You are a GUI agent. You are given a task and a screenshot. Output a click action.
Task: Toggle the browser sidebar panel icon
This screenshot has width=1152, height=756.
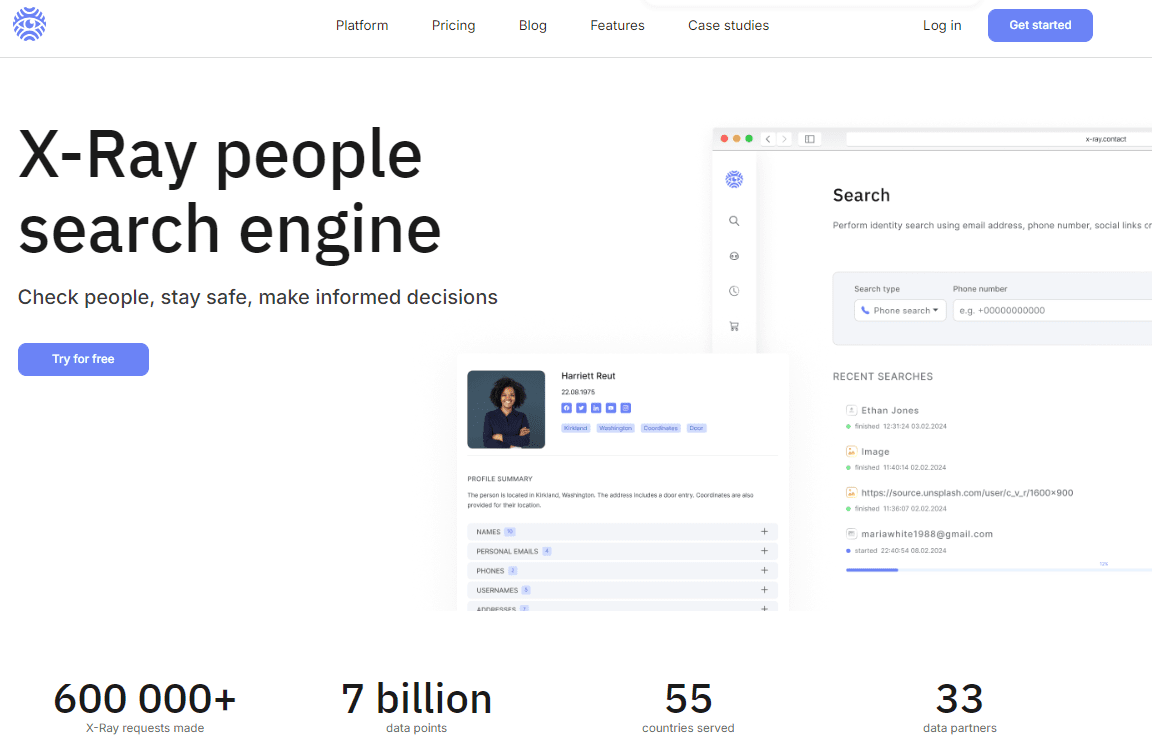click(x=809, y=139)
